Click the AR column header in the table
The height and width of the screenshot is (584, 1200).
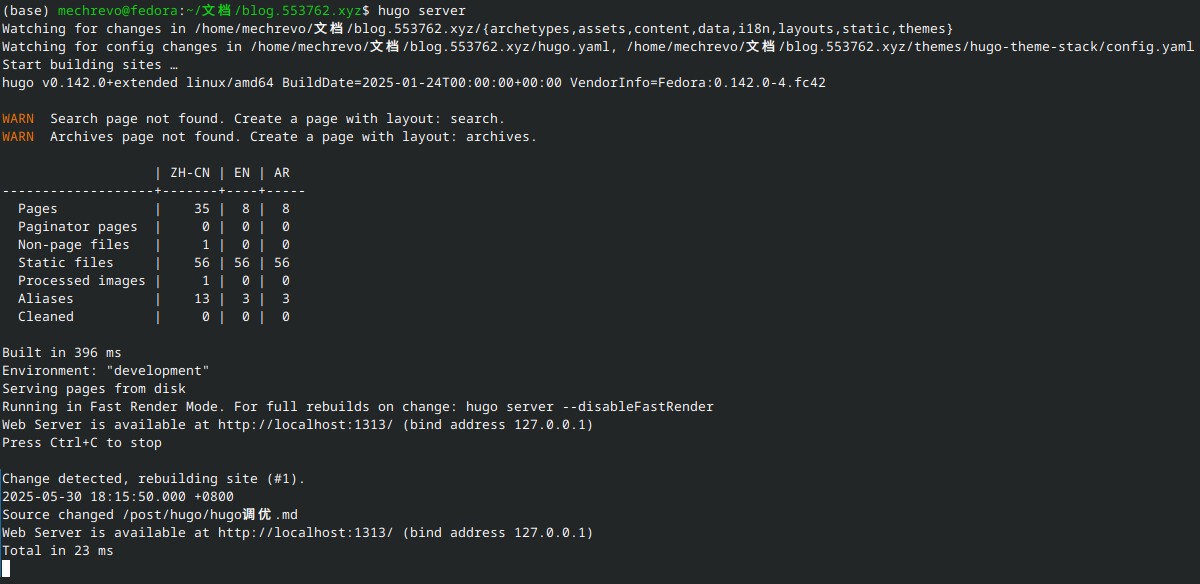click(x=282, y=173)
